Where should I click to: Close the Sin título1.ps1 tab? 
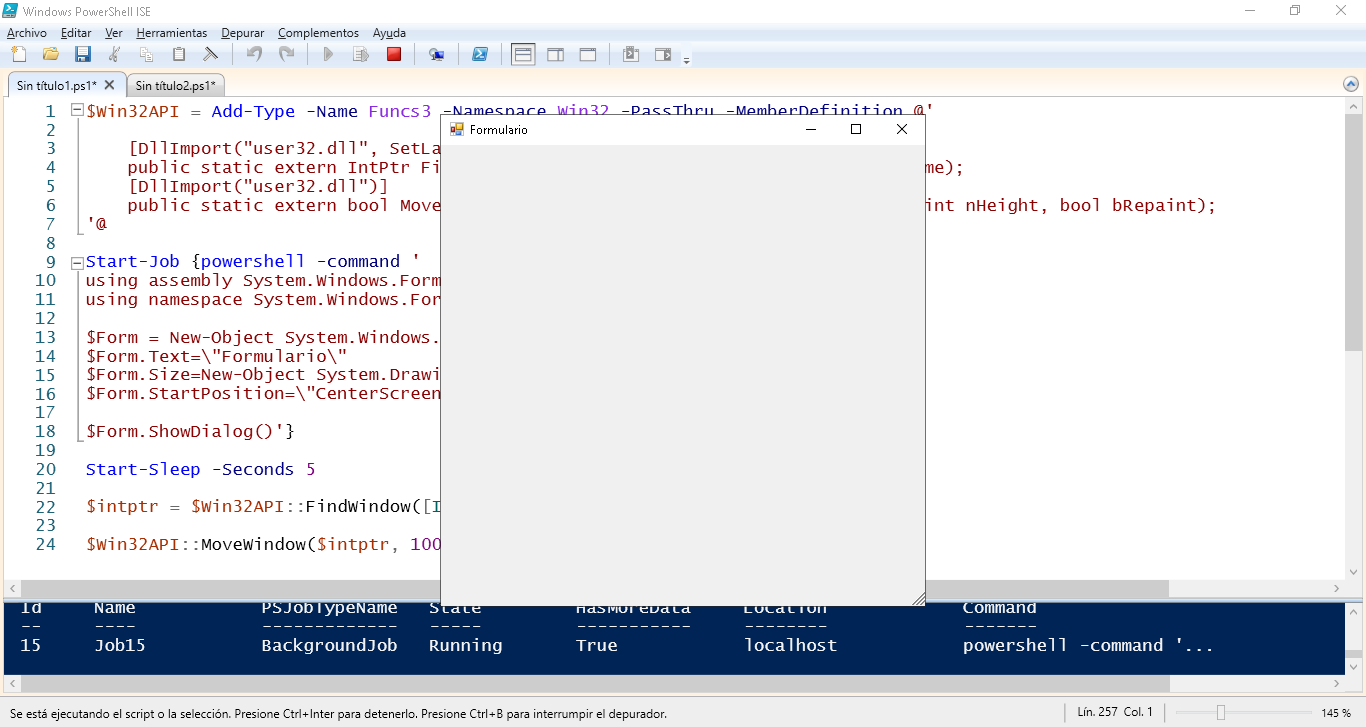[110, 86]
